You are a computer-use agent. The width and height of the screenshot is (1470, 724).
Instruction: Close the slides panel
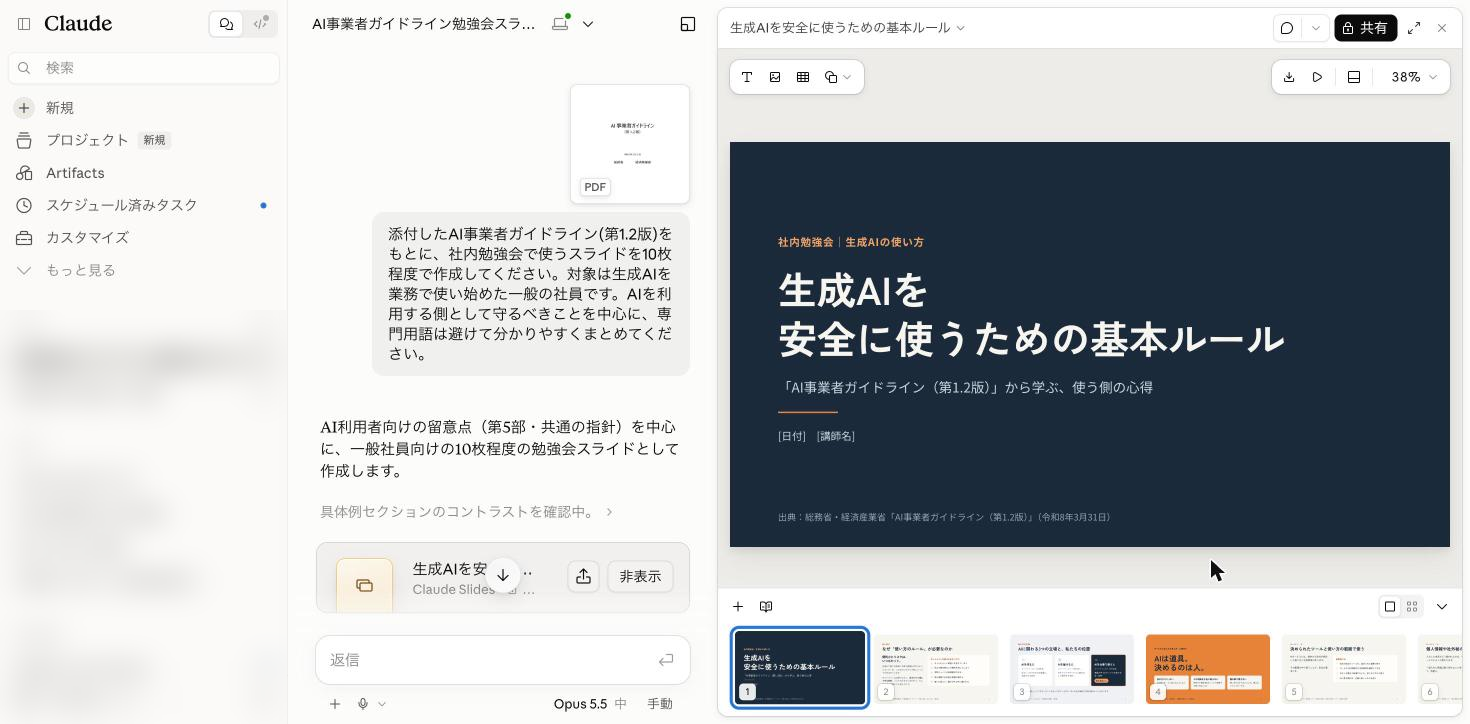1442,28
